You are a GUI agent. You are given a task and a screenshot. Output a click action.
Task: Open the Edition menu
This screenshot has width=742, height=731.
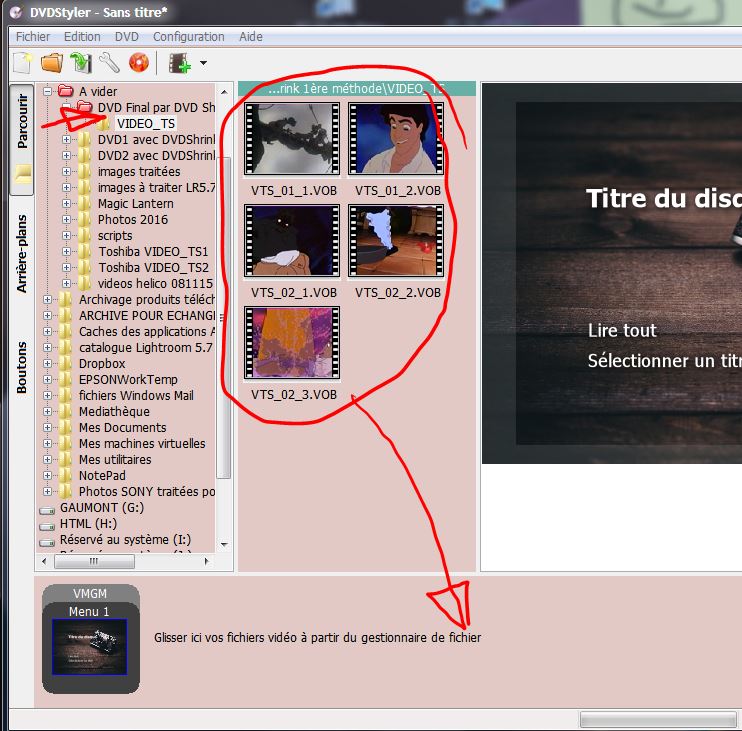[82, 36]
